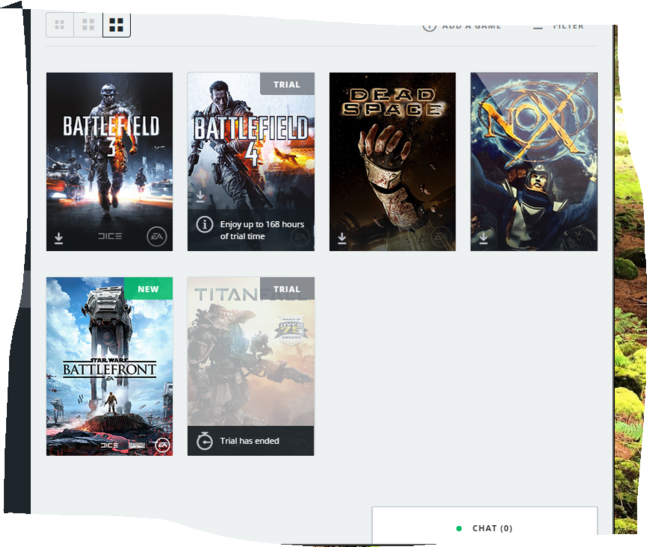Click the TRIAL badge on Titanfall
Viewport: 647px width, 547px height.
pyautogui.click(x=287, y=289)
